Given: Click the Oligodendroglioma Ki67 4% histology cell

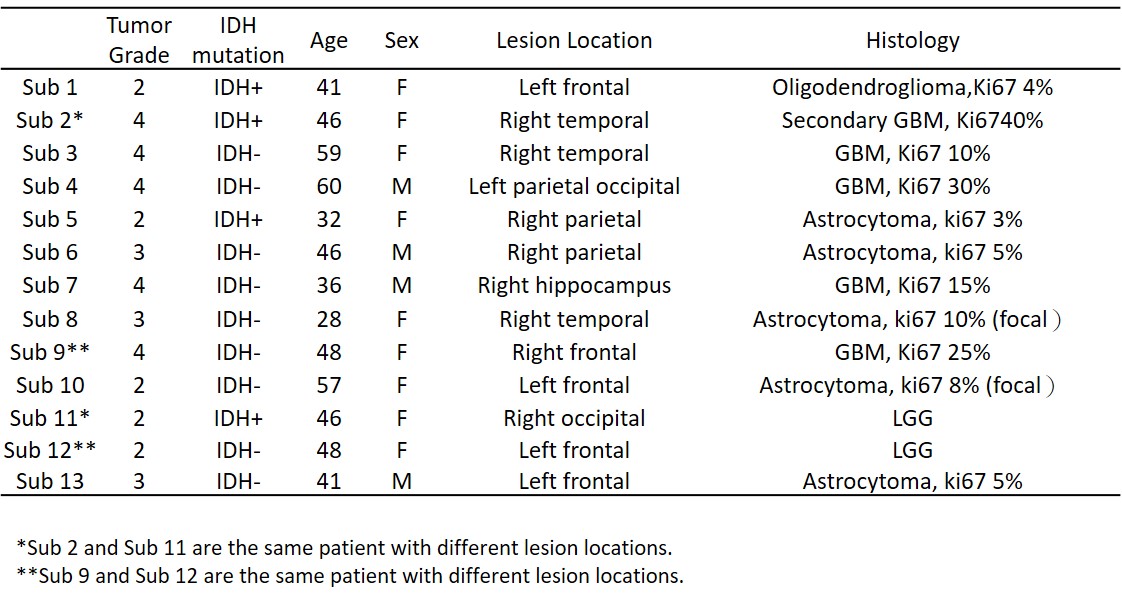Looking at the screenshot, I should [x=912, y=88].
